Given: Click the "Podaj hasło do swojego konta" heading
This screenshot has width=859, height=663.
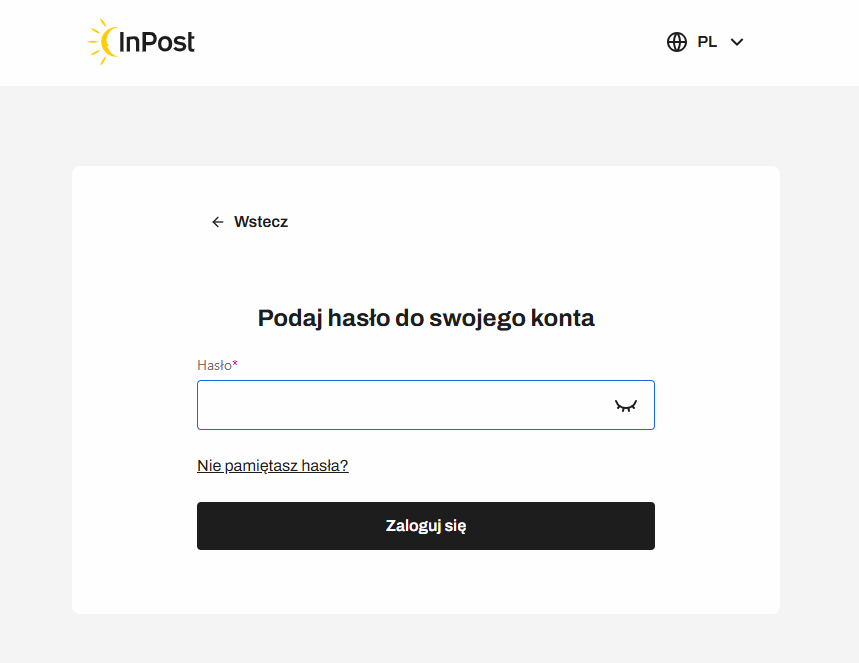Looking at the screenshot, I should [x=426, y=318].
